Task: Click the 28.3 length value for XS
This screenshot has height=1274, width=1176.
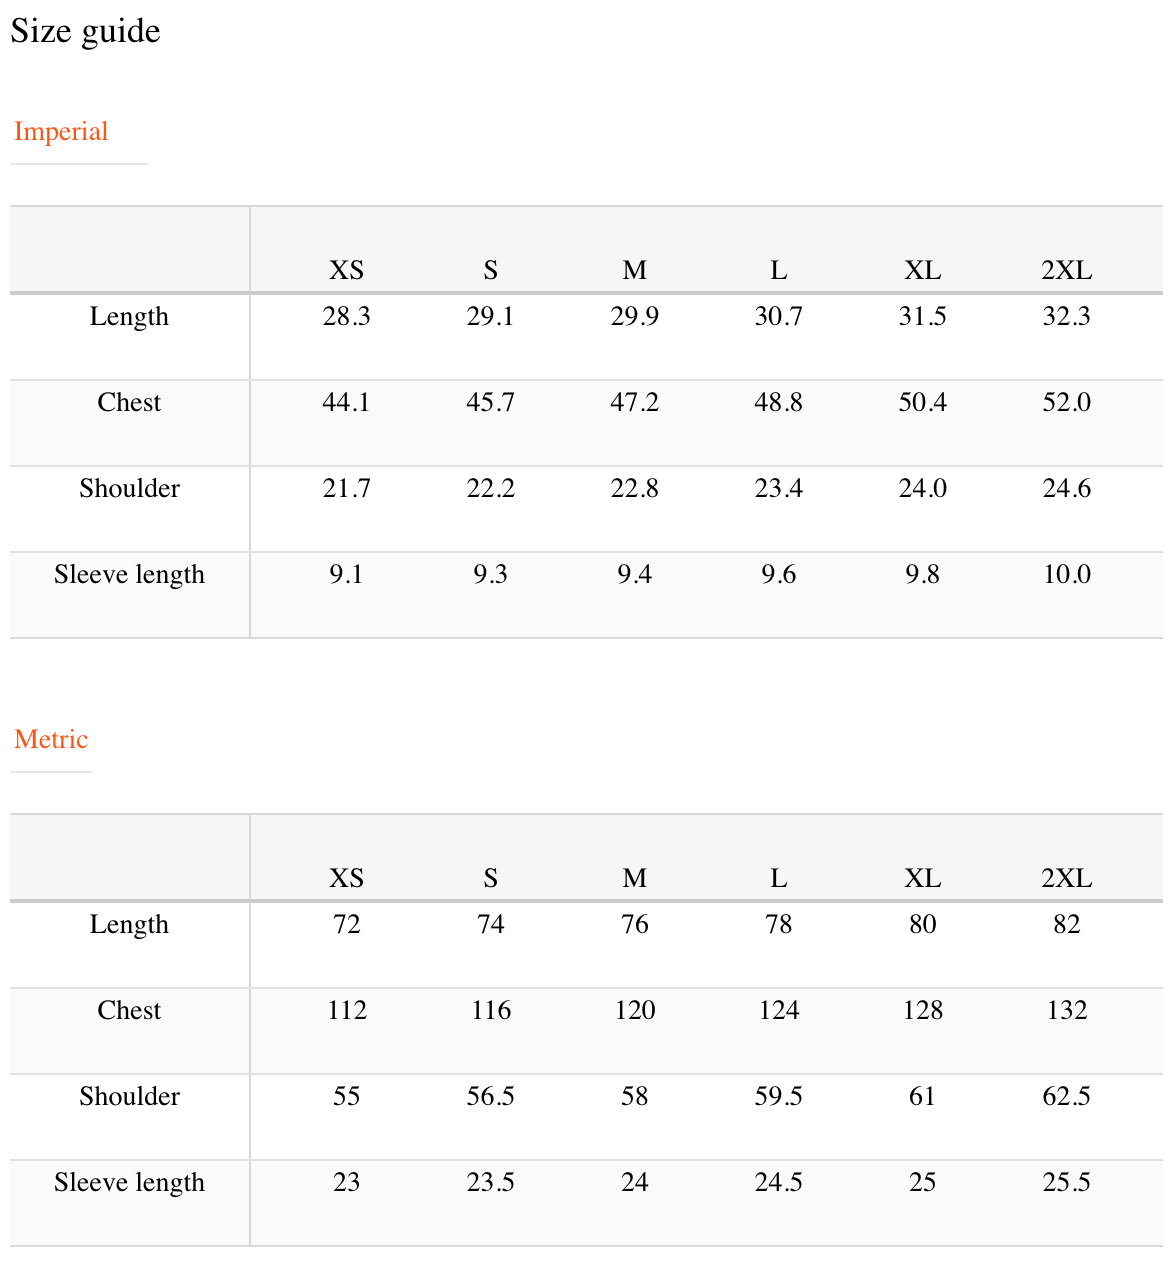Action: (347, 316)
